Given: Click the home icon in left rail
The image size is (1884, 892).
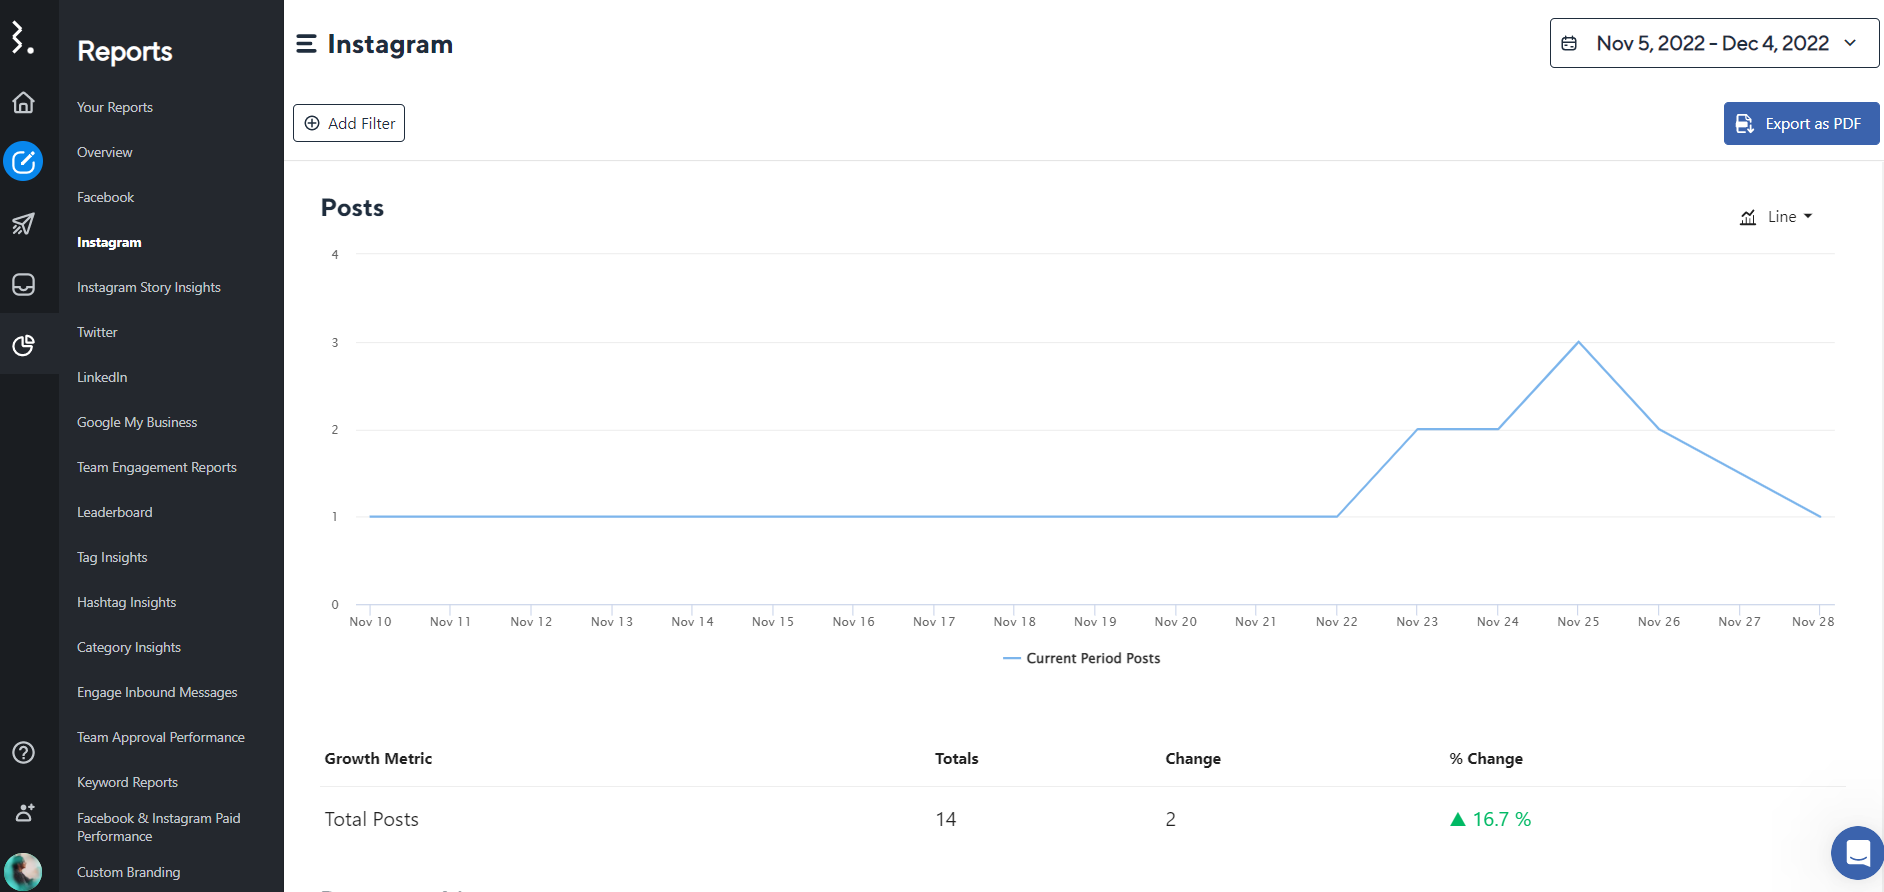Looking at the screenshot, I should coord(23,103).
